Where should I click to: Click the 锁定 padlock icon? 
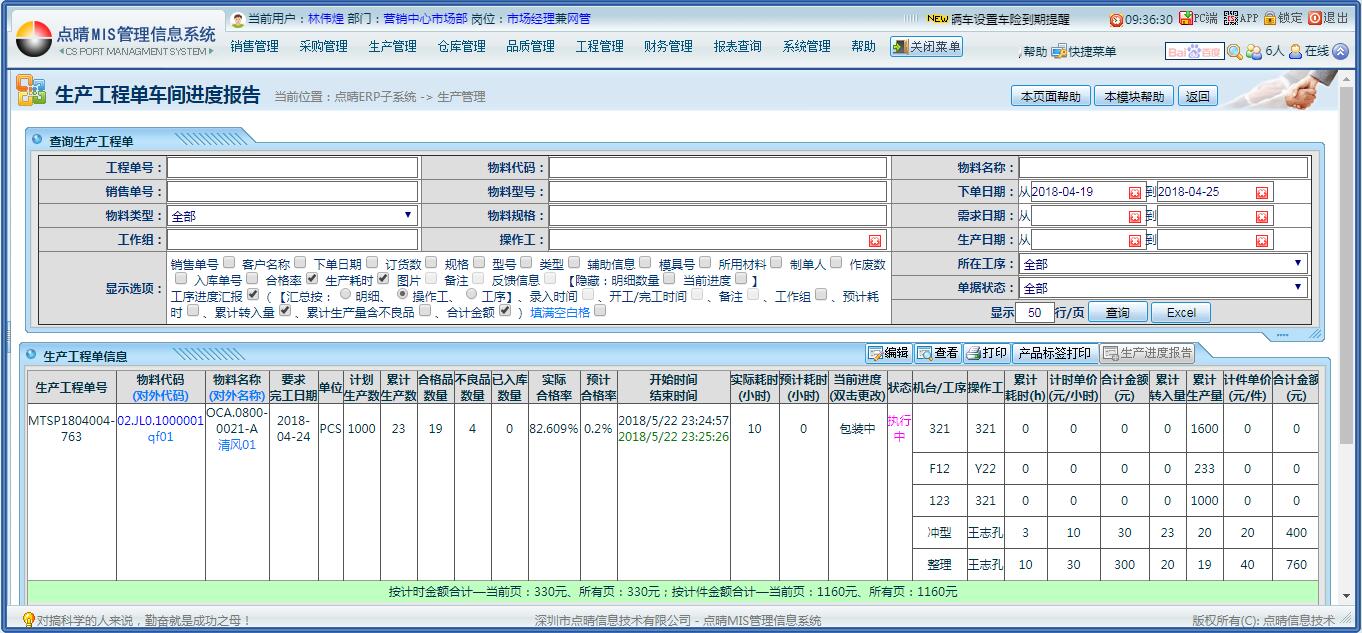pos(1270,19)
